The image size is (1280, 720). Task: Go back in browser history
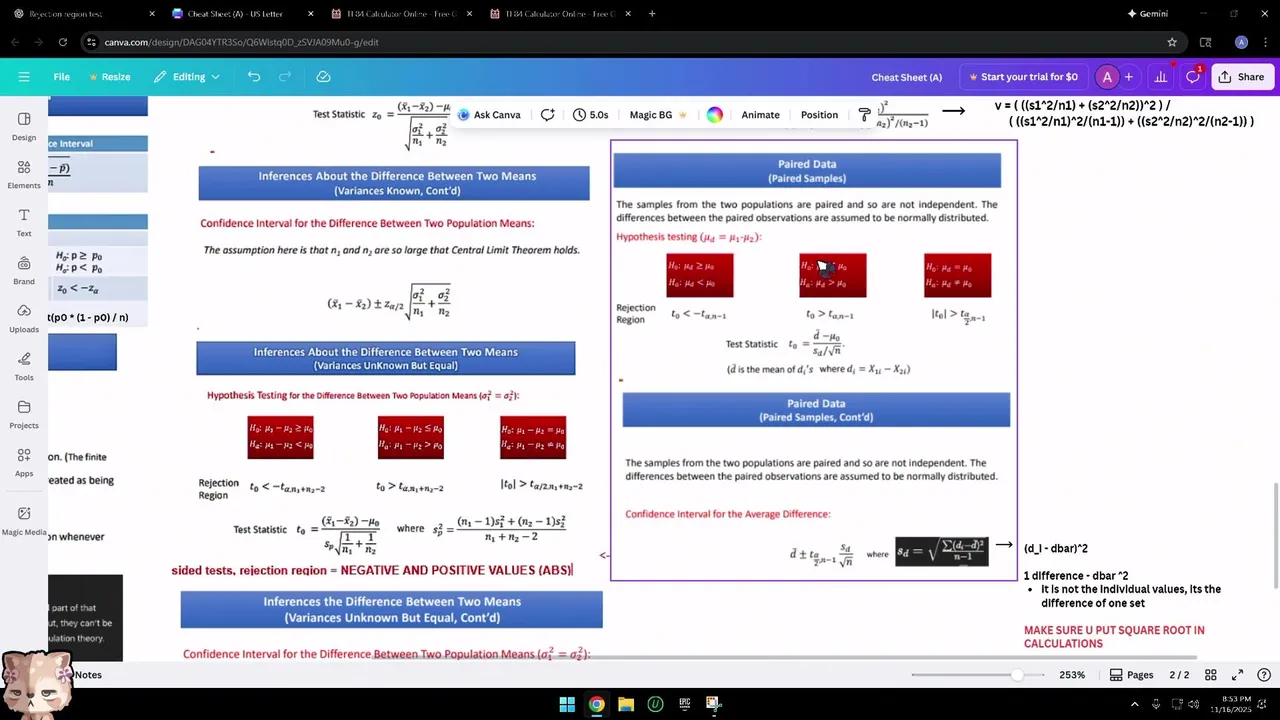tap(15, 42)
